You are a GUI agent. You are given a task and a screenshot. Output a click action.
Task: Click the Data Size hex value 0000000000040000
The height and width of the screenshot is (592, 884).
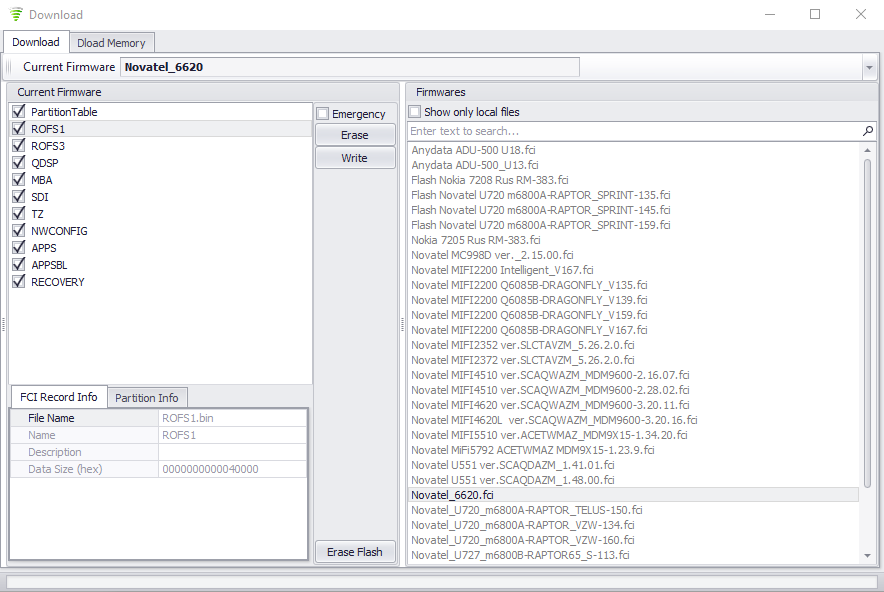click(x=233, y=469)
